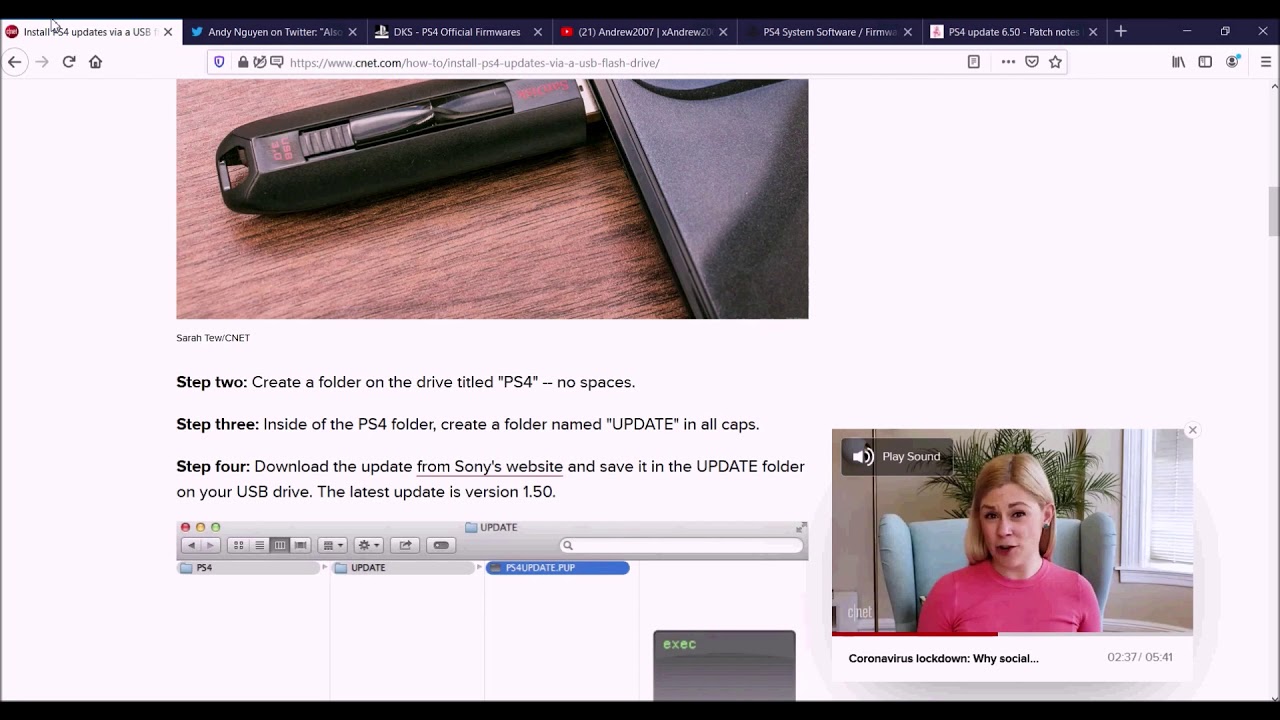Open the blocked autoplay permission icon
The width and height of the screenshot is (1280, 720).
coord(260,62)
